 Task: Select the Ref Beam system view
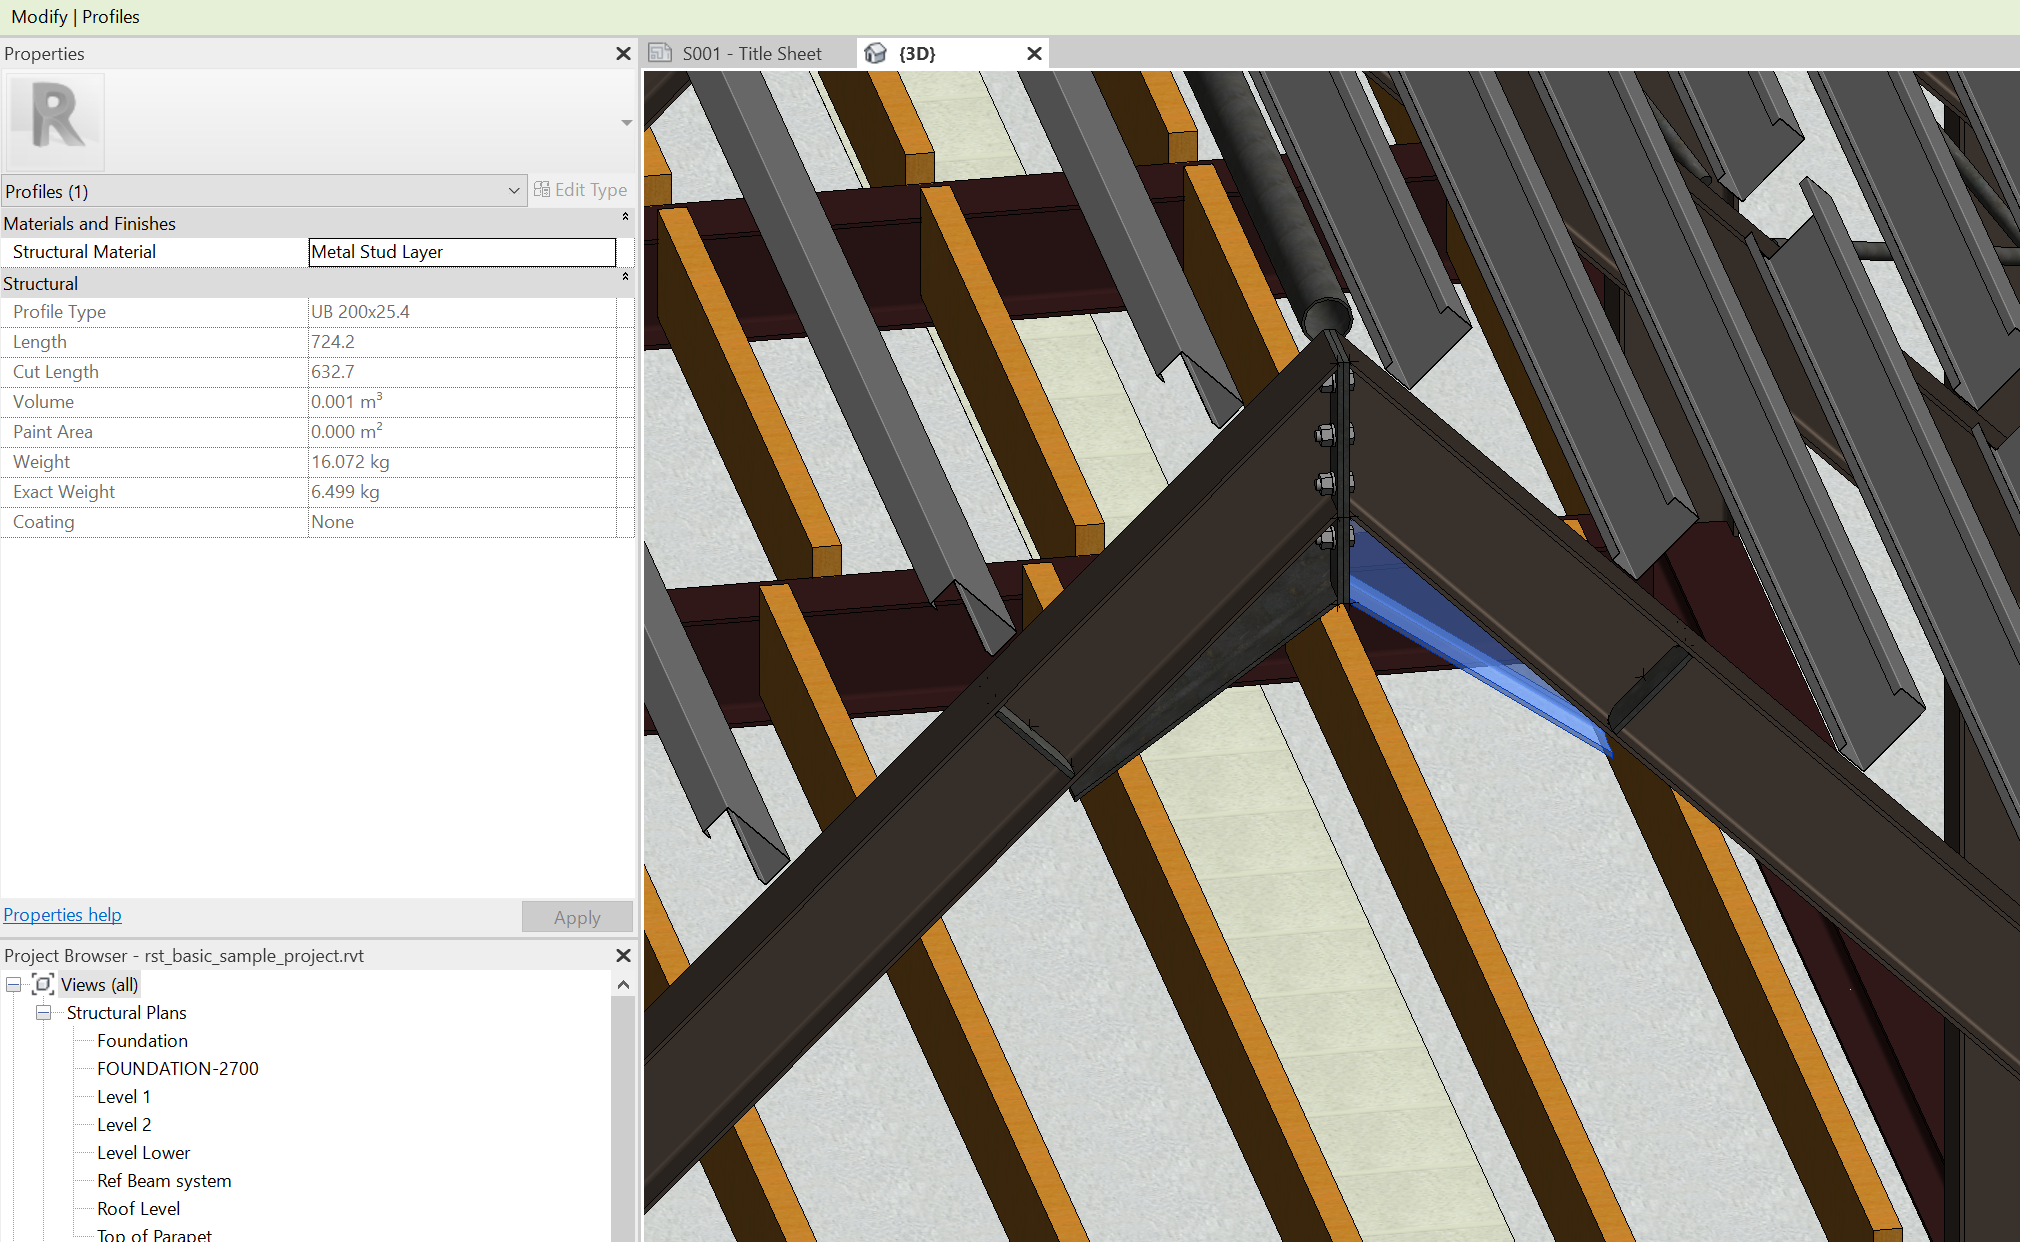[x=164, y=1180]
